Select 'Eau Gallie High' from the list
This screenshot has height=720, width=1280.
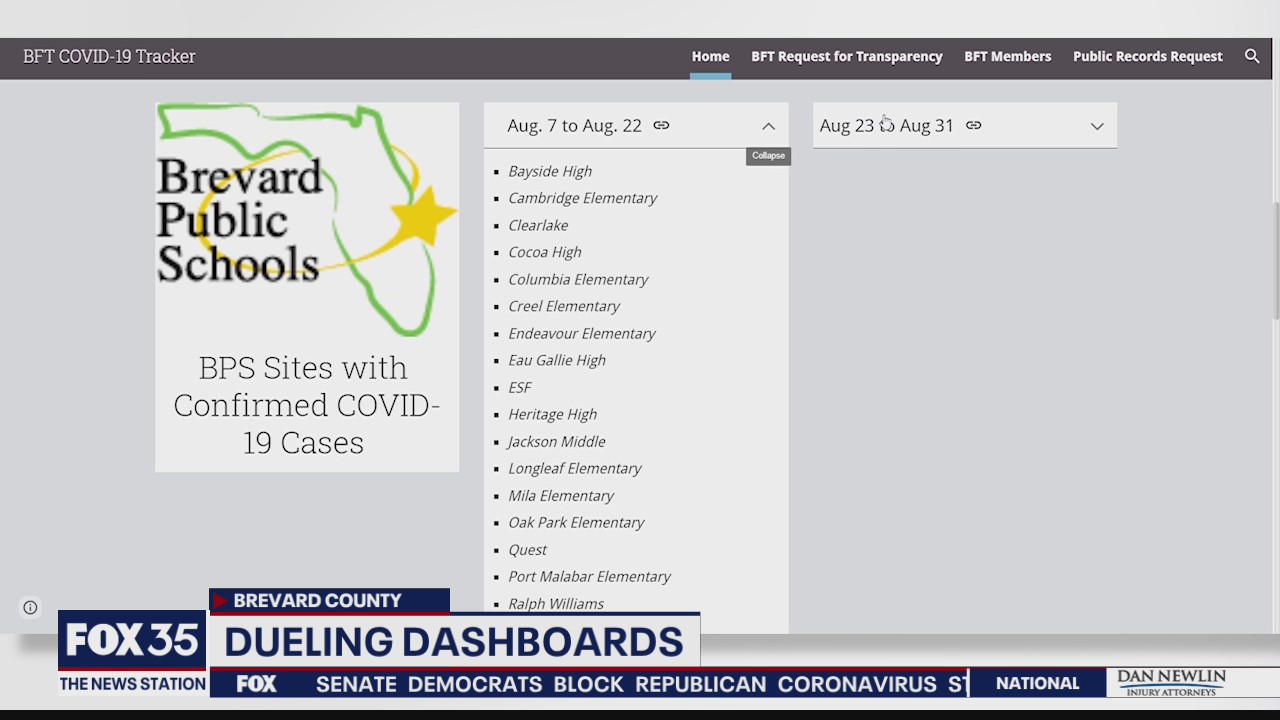[x=557, y=360]
